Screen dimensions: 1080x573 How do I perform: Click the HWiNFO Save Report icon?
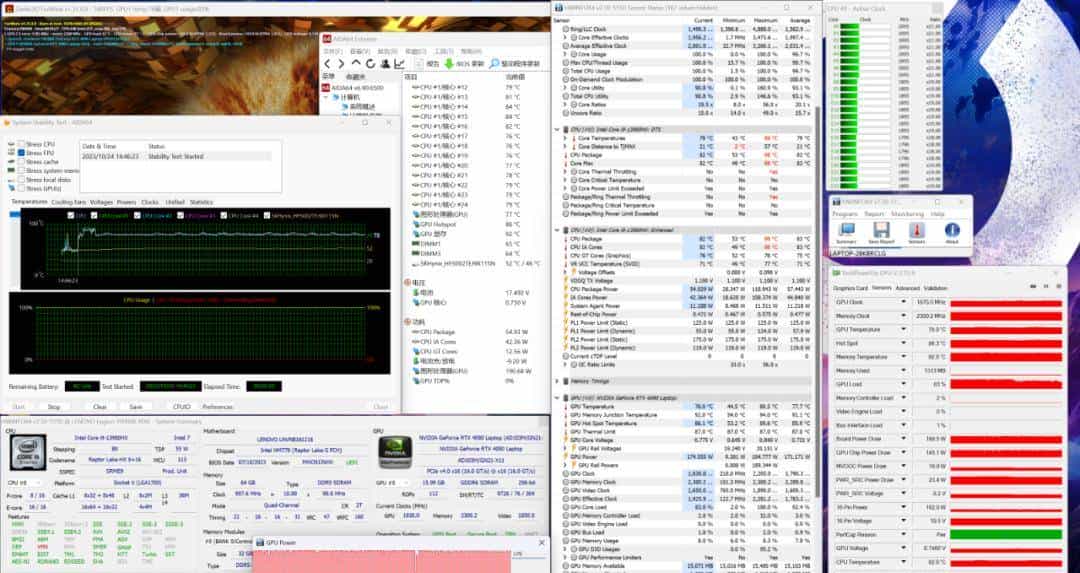coord(881,231)
